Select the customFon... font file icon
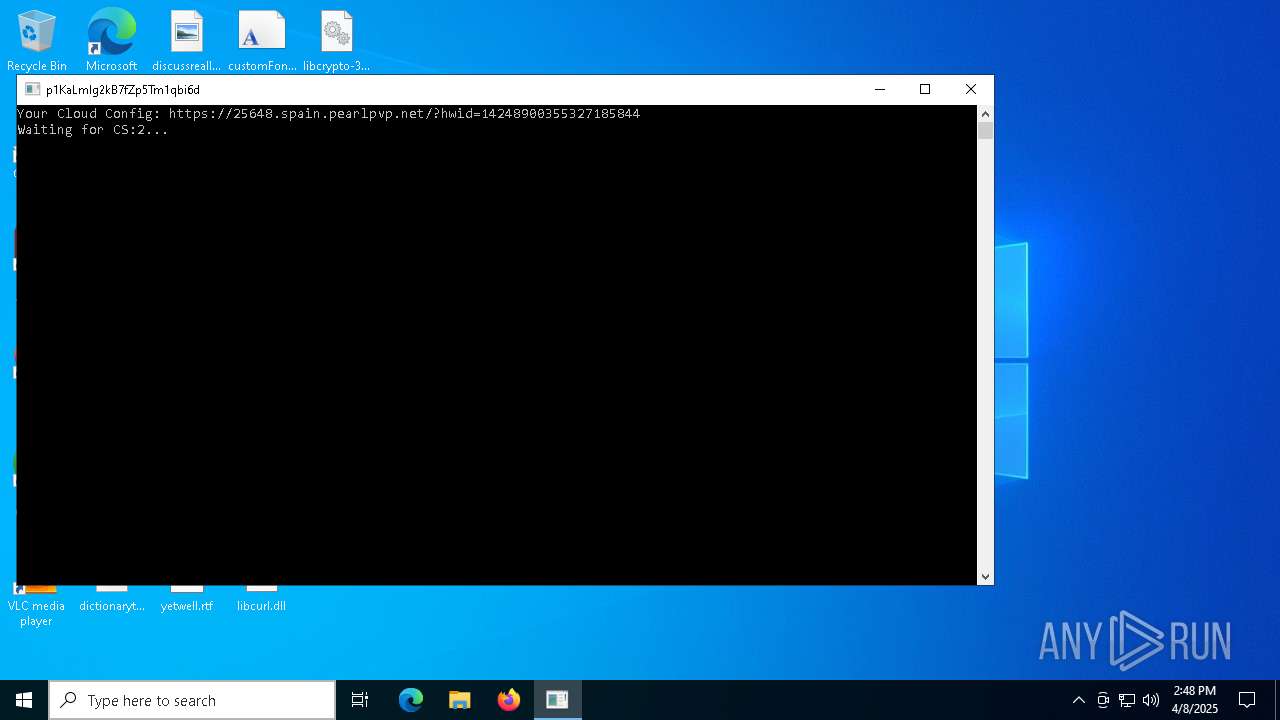 [x=262, y=40]
